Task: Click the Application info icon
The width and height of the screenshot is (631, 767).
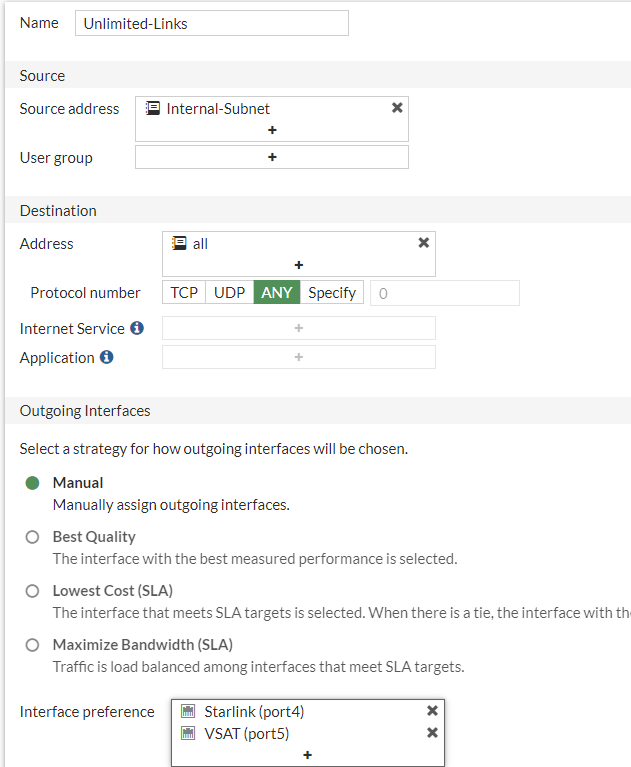Action: coord(107,357)
